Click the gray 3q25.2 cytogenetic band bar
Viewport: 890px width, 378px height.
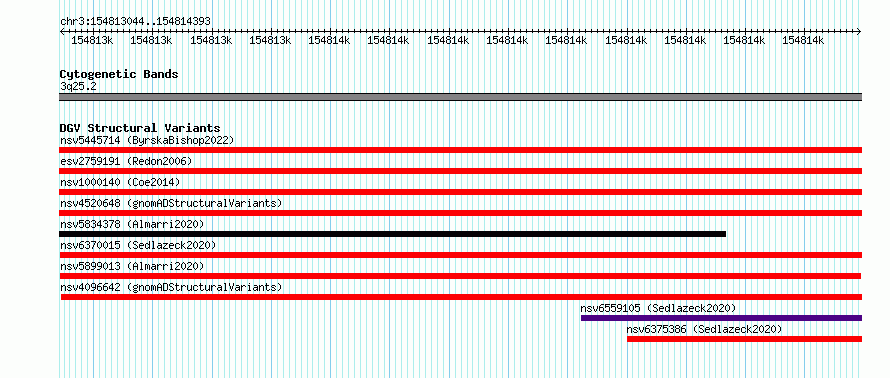click(x=460, y=97)
